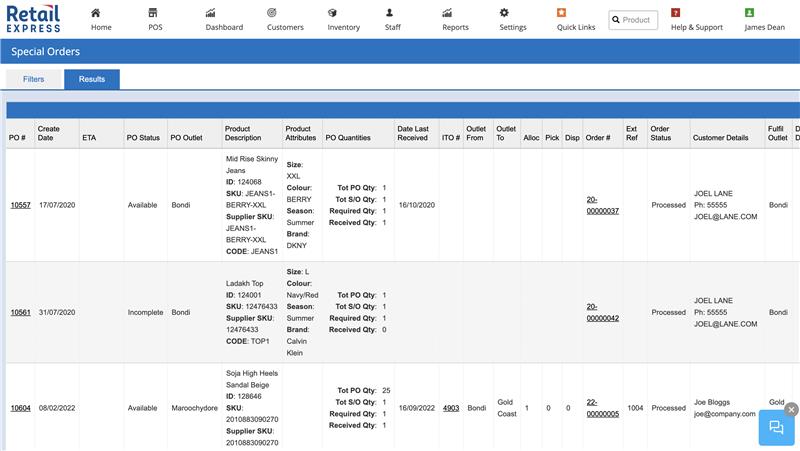Open the POS register icon
This screenshot has height=451, width=800.
point(153,13)
